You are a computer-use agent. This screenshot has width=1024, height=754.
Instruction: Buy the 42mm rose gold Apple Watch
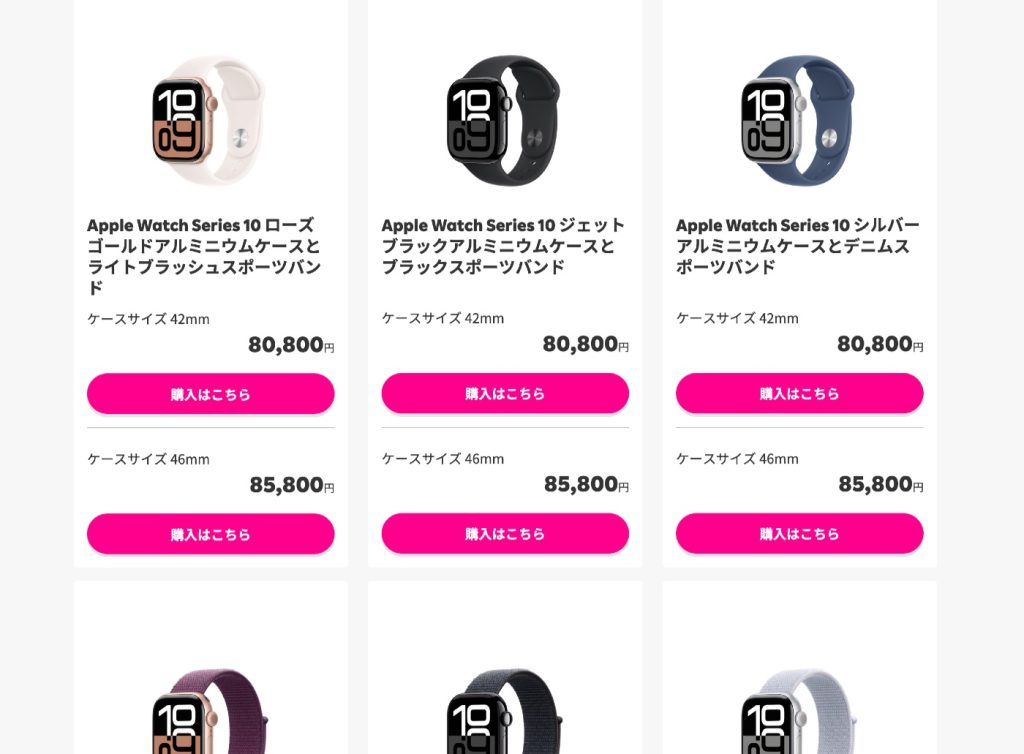[211, 394]
